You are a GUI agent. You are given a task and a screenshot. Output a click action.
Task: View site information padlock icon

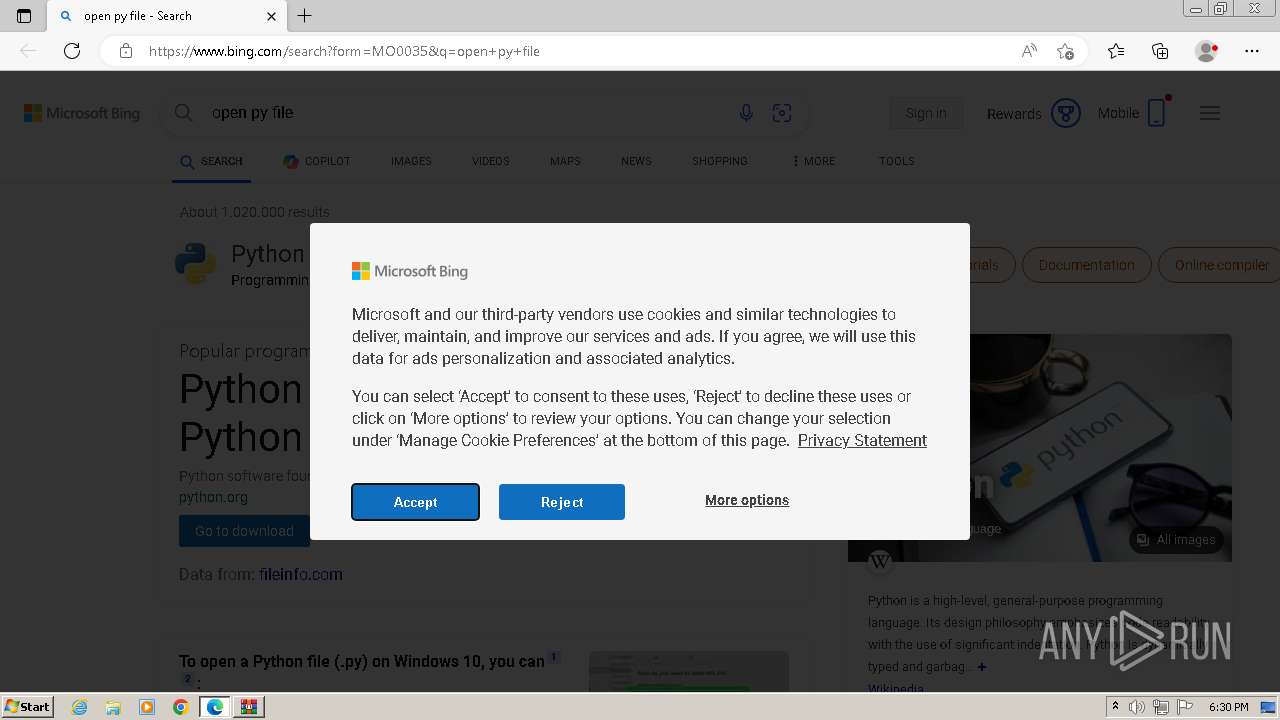126,51
